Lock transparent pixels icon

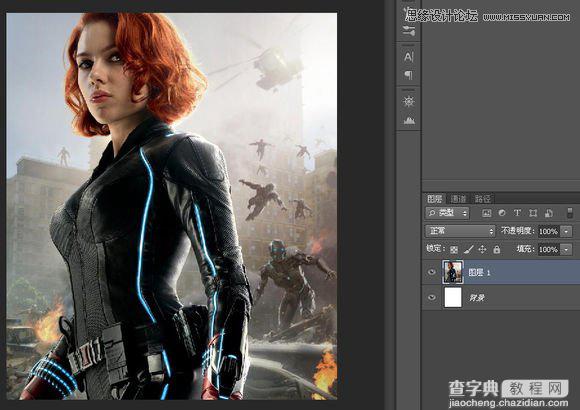click(x=453, y=249)
